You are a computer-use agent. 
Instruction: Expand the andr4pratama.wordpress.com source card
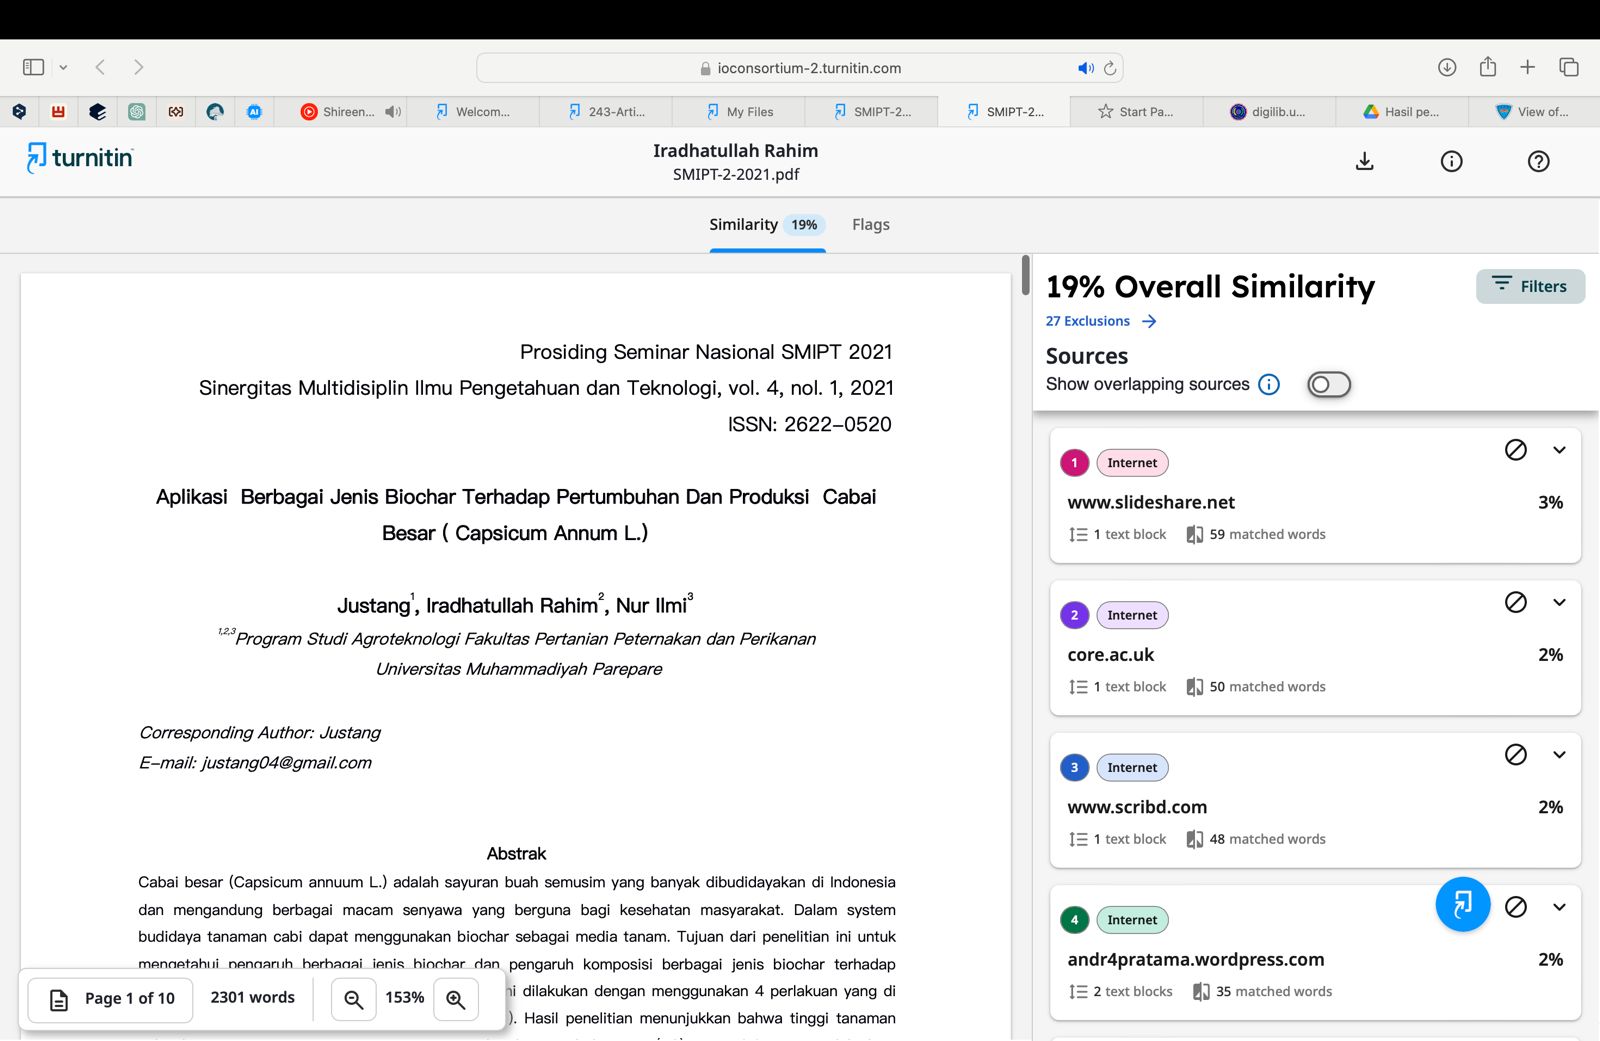1559,907
